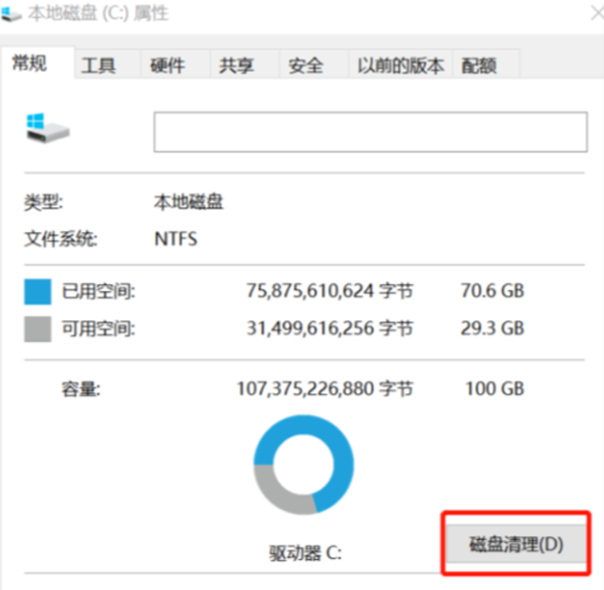604x590 pixels.
Task: Click the 100 GB capacity value
Action: 495,389
